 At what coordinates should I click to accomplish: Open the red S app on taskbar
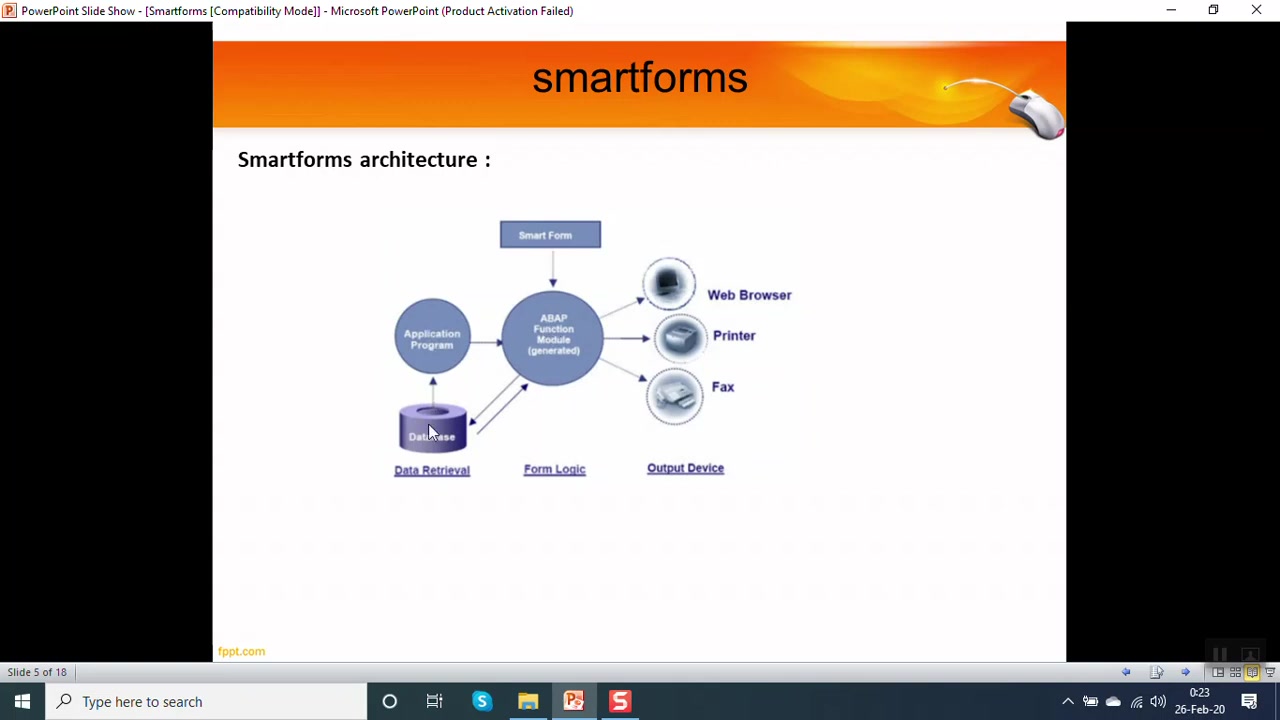[x=620, y=701]
